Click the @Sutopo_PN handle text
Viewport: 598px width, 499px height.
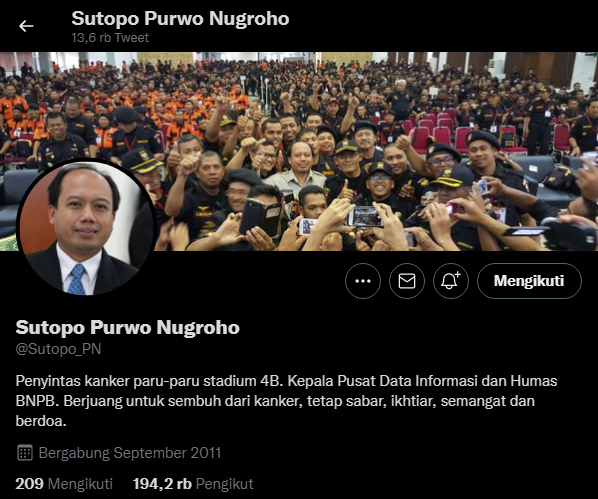tap(58, 349)
